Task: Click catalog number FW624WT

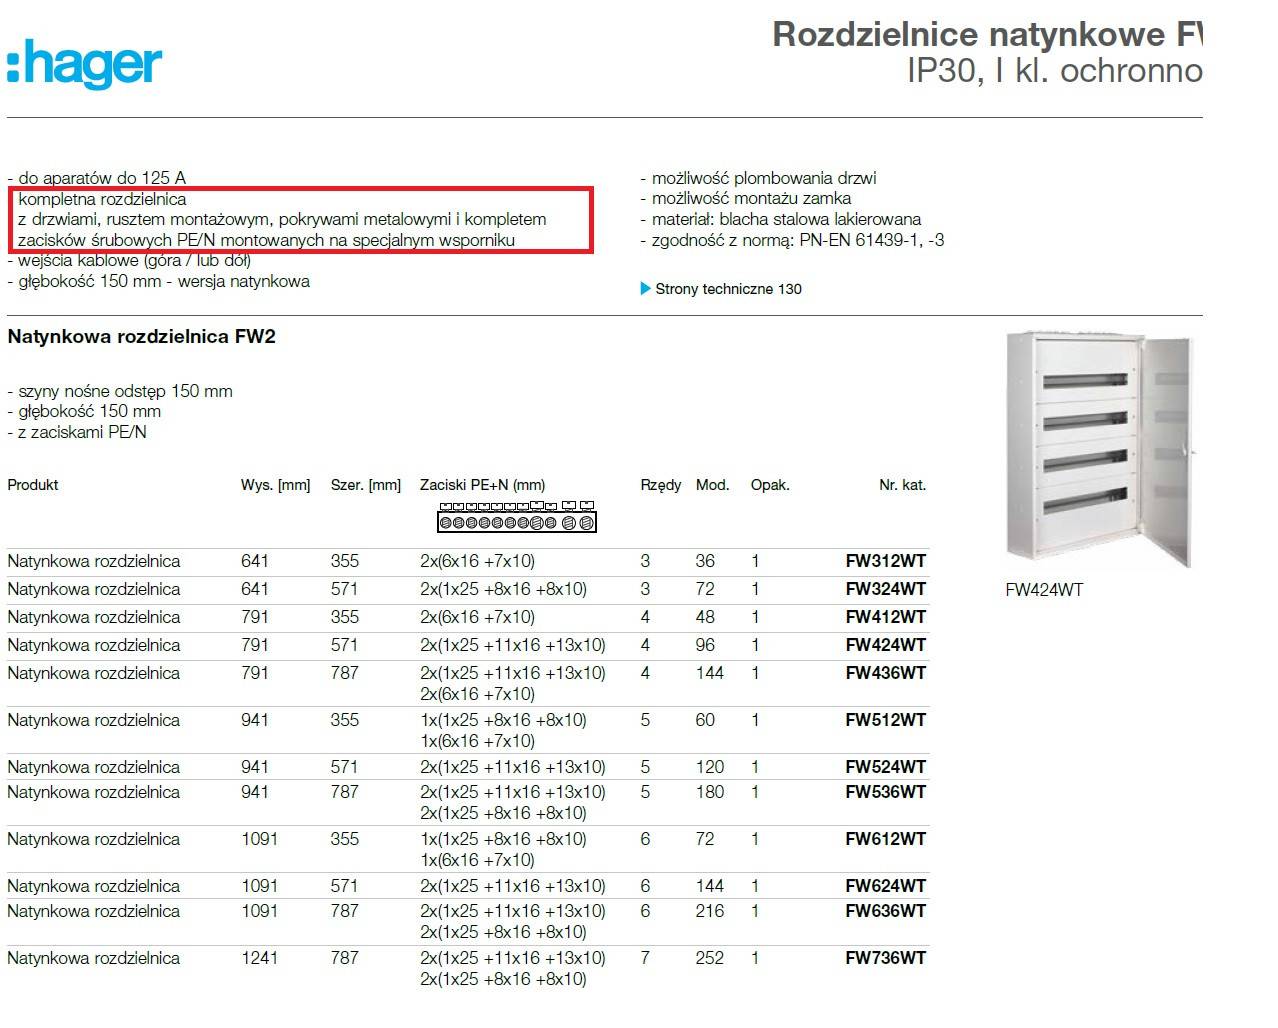Action: click(x=885, y=886)
